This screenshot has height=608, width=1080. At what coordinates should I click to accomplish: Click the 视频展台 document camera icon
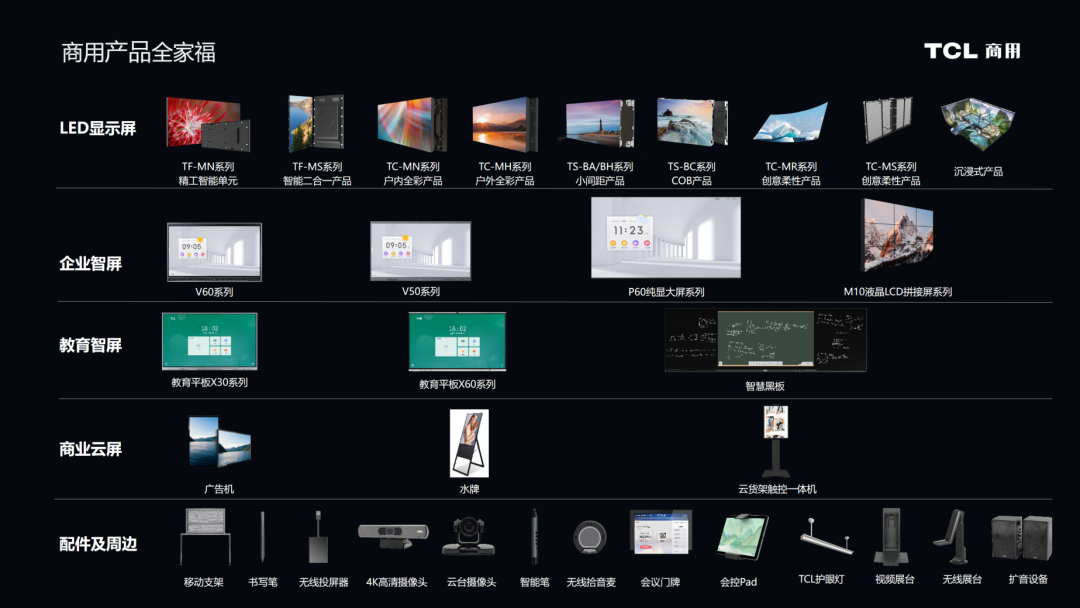click(x=891, y=536)
